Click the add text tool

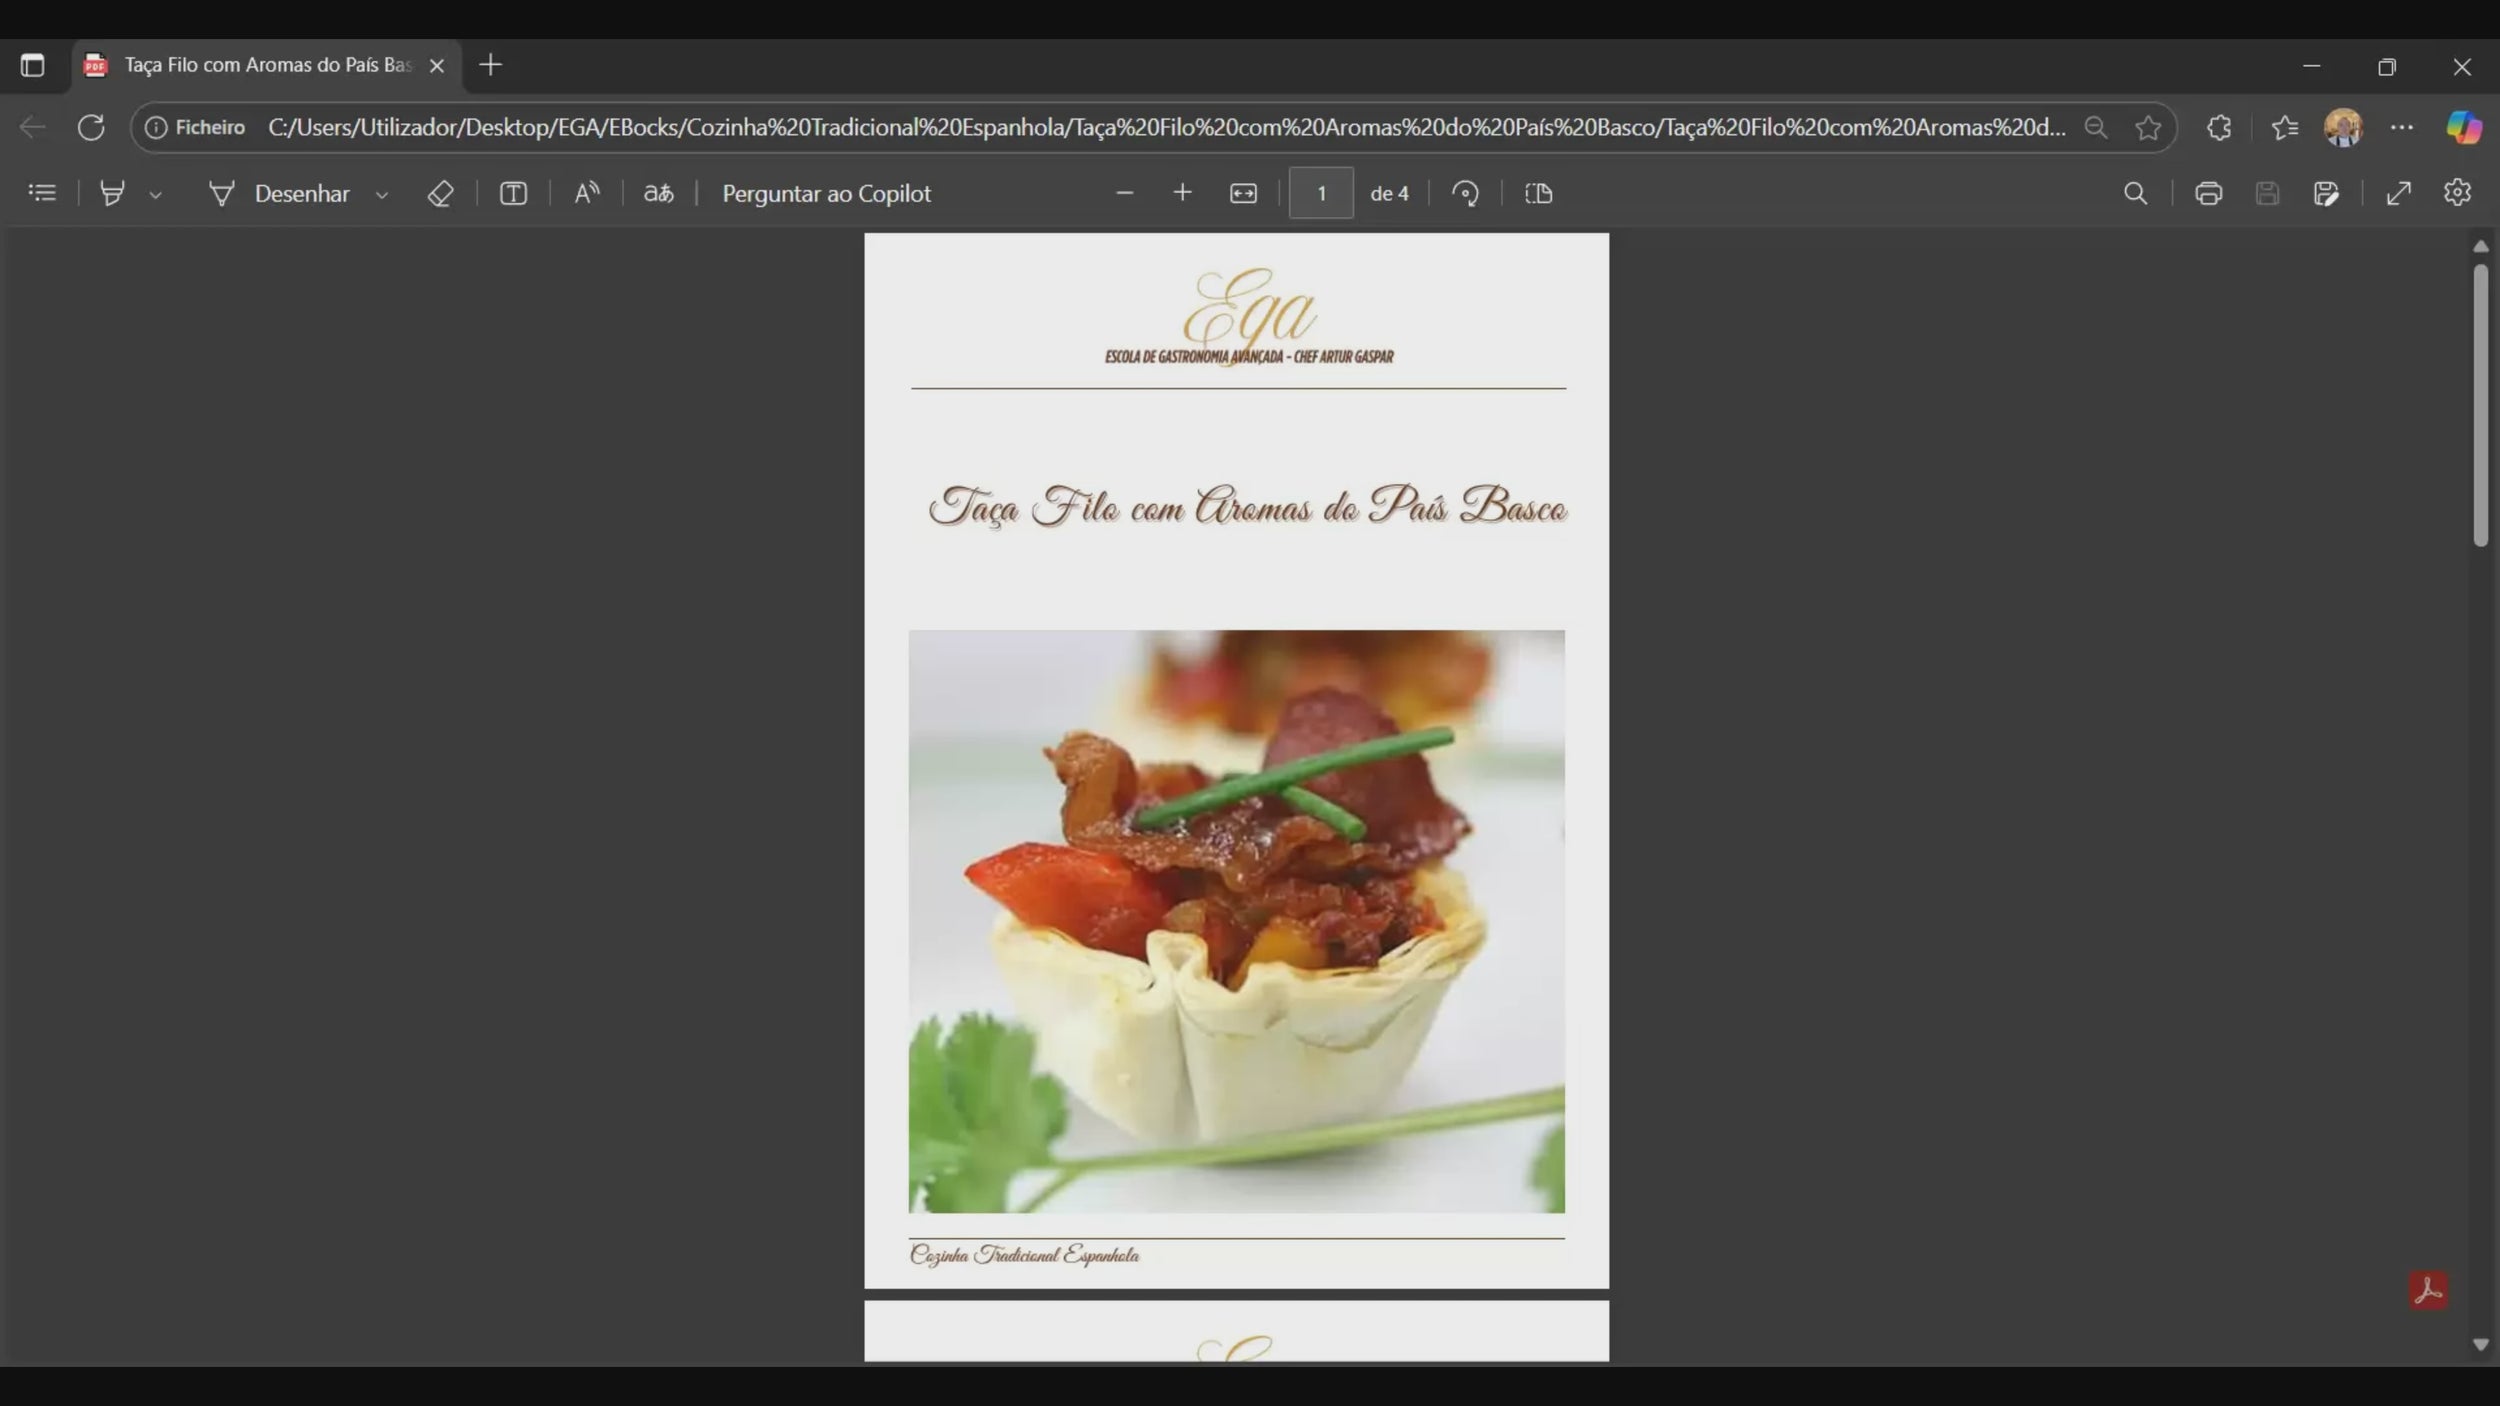pos(513,193)
